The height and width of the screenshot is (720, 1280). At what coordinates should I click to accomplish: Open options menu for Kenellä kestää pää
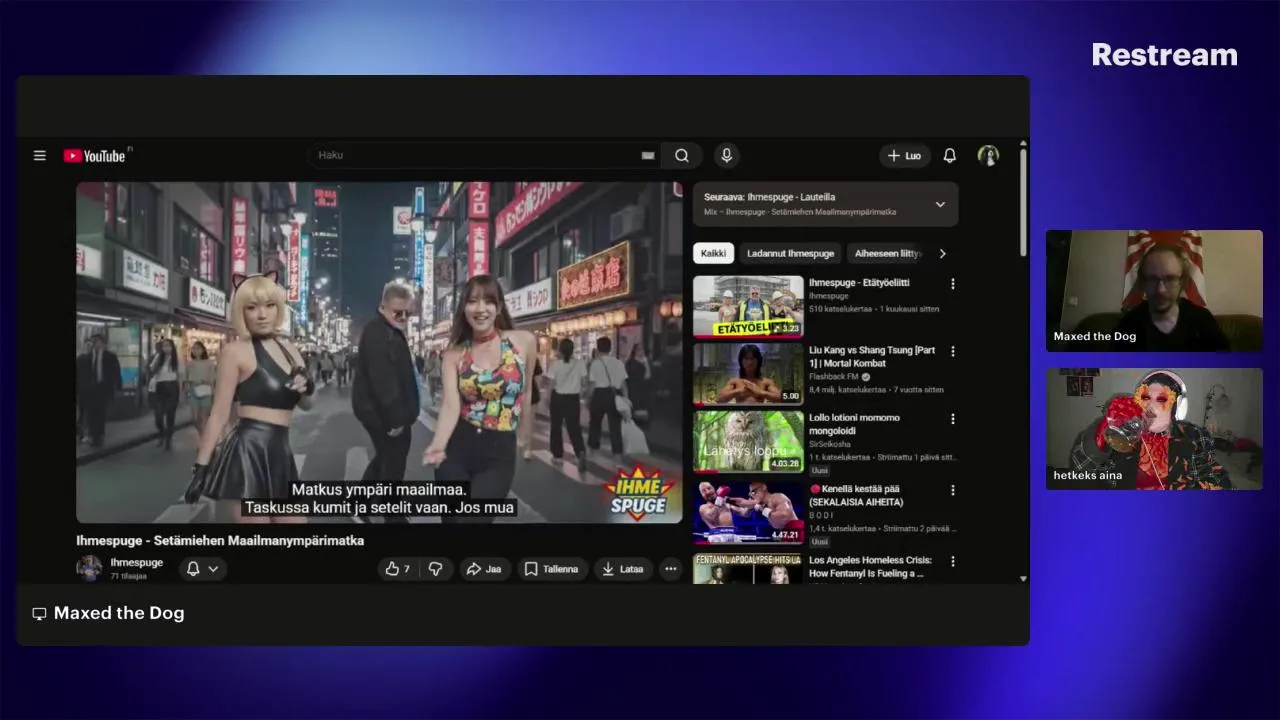tap(952, 490)
